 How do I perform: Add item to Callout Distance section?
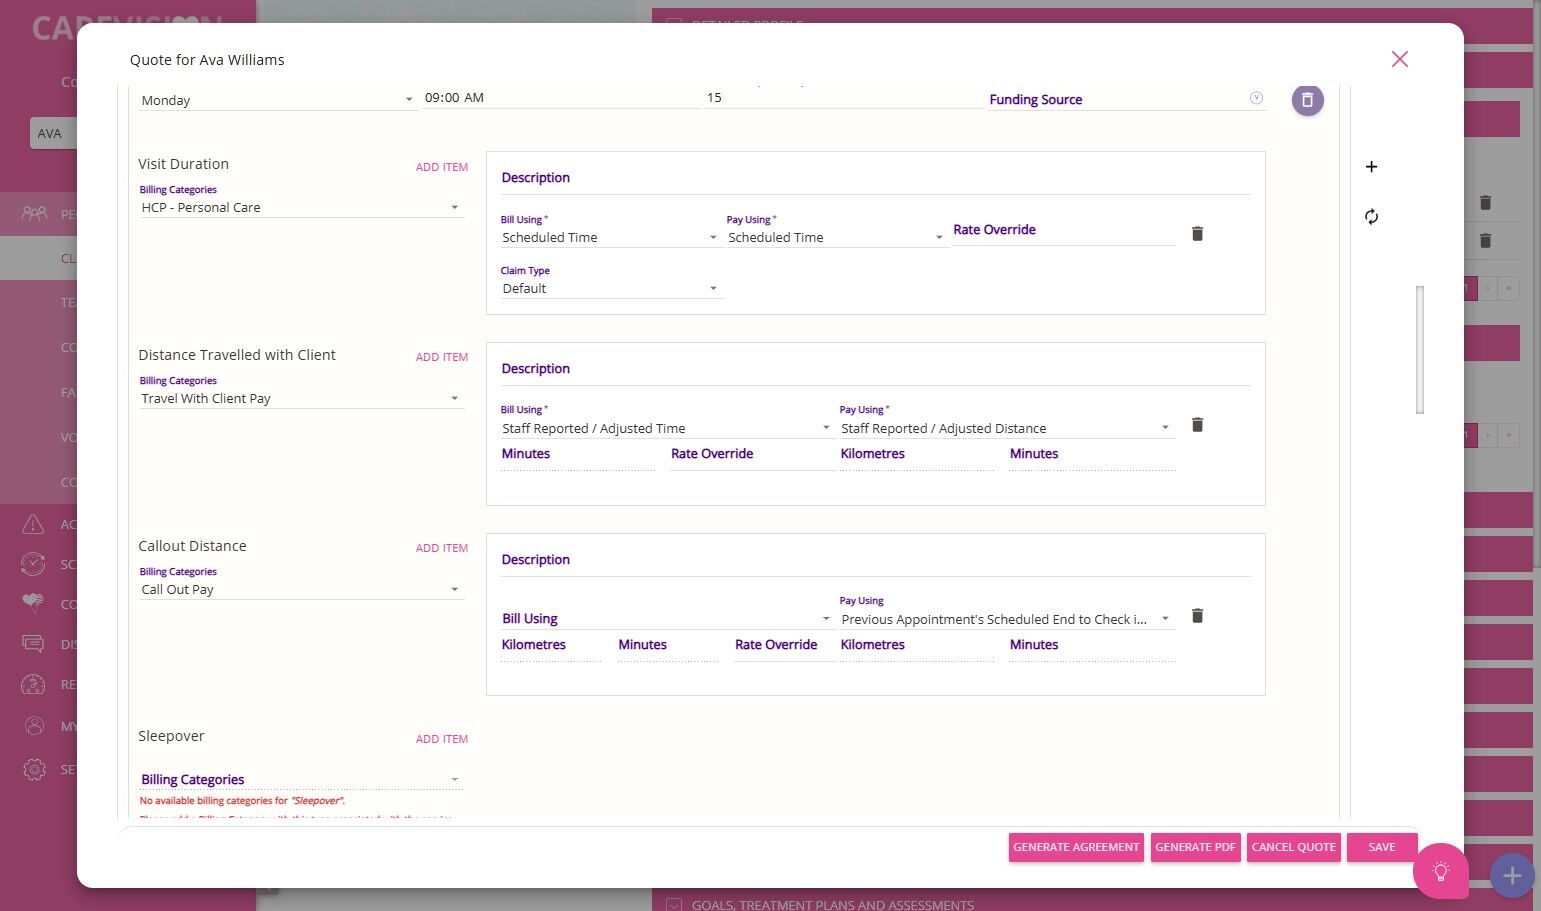[441, 548]
